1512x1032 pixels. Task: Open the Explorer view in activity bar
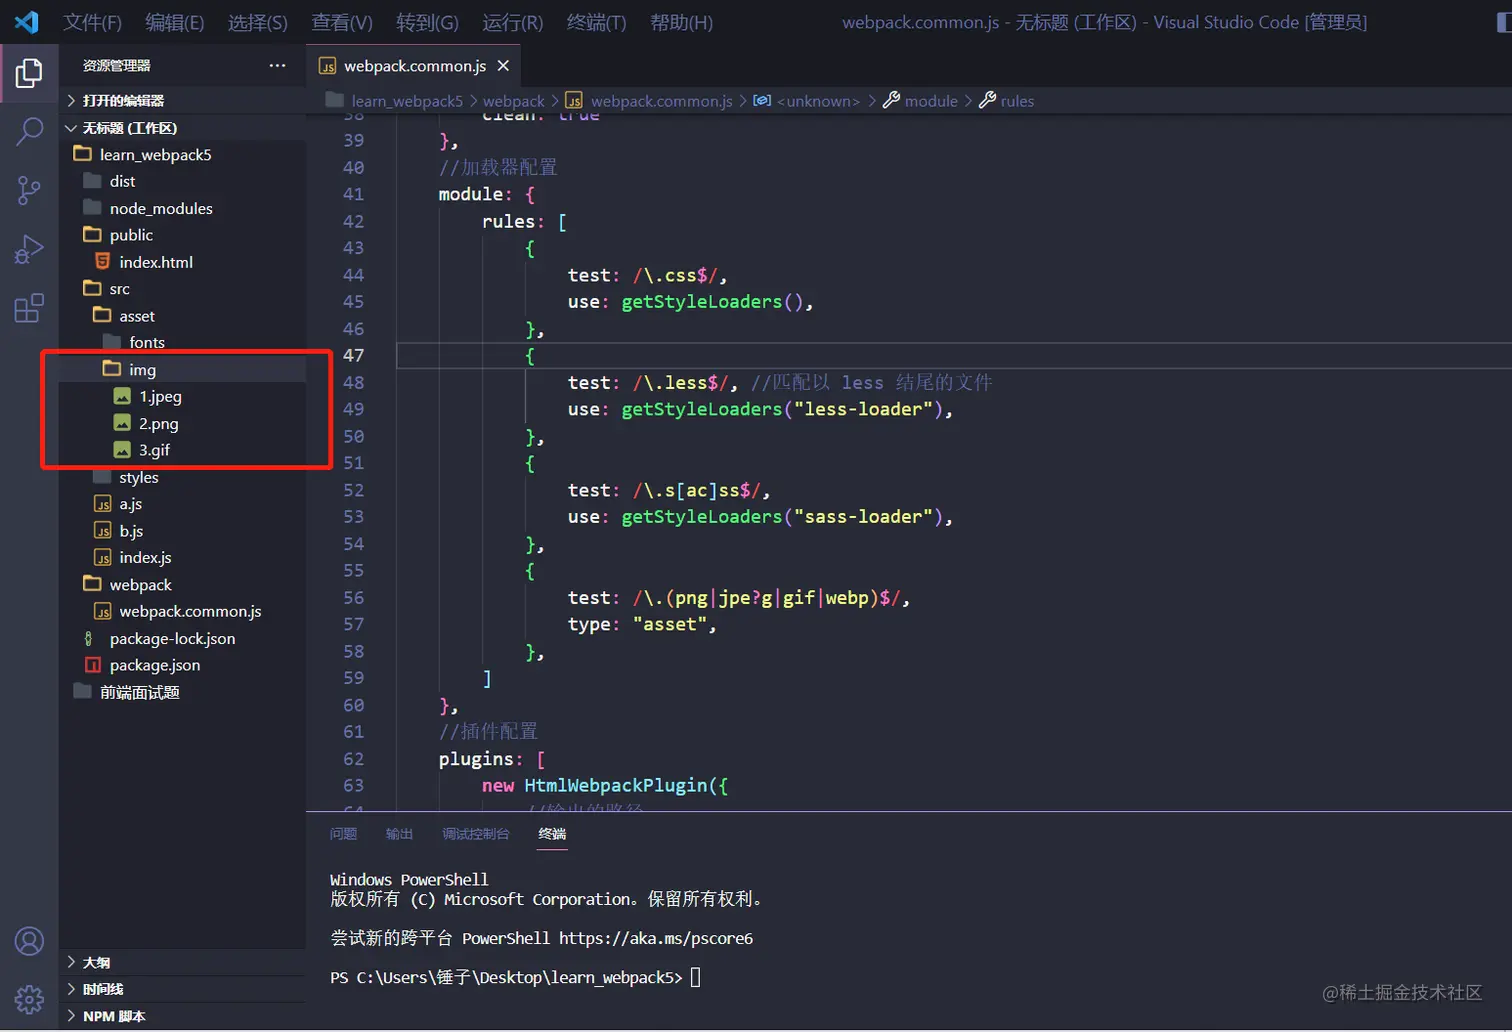29,73
